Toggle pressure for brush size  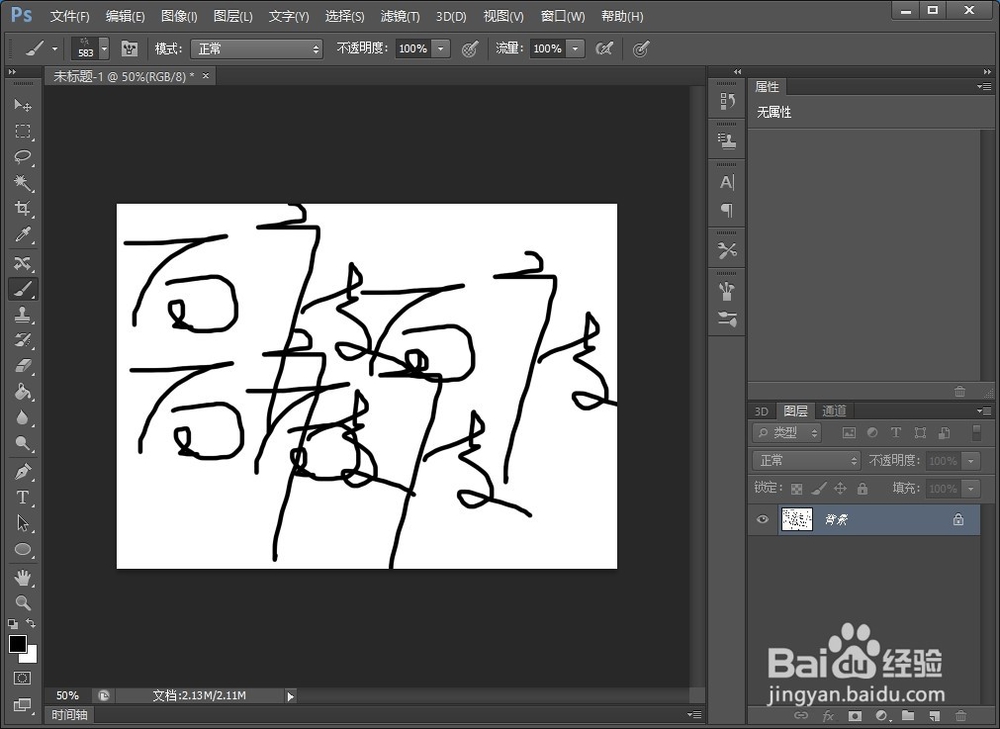pyautogui.click(x=640, y=48)
